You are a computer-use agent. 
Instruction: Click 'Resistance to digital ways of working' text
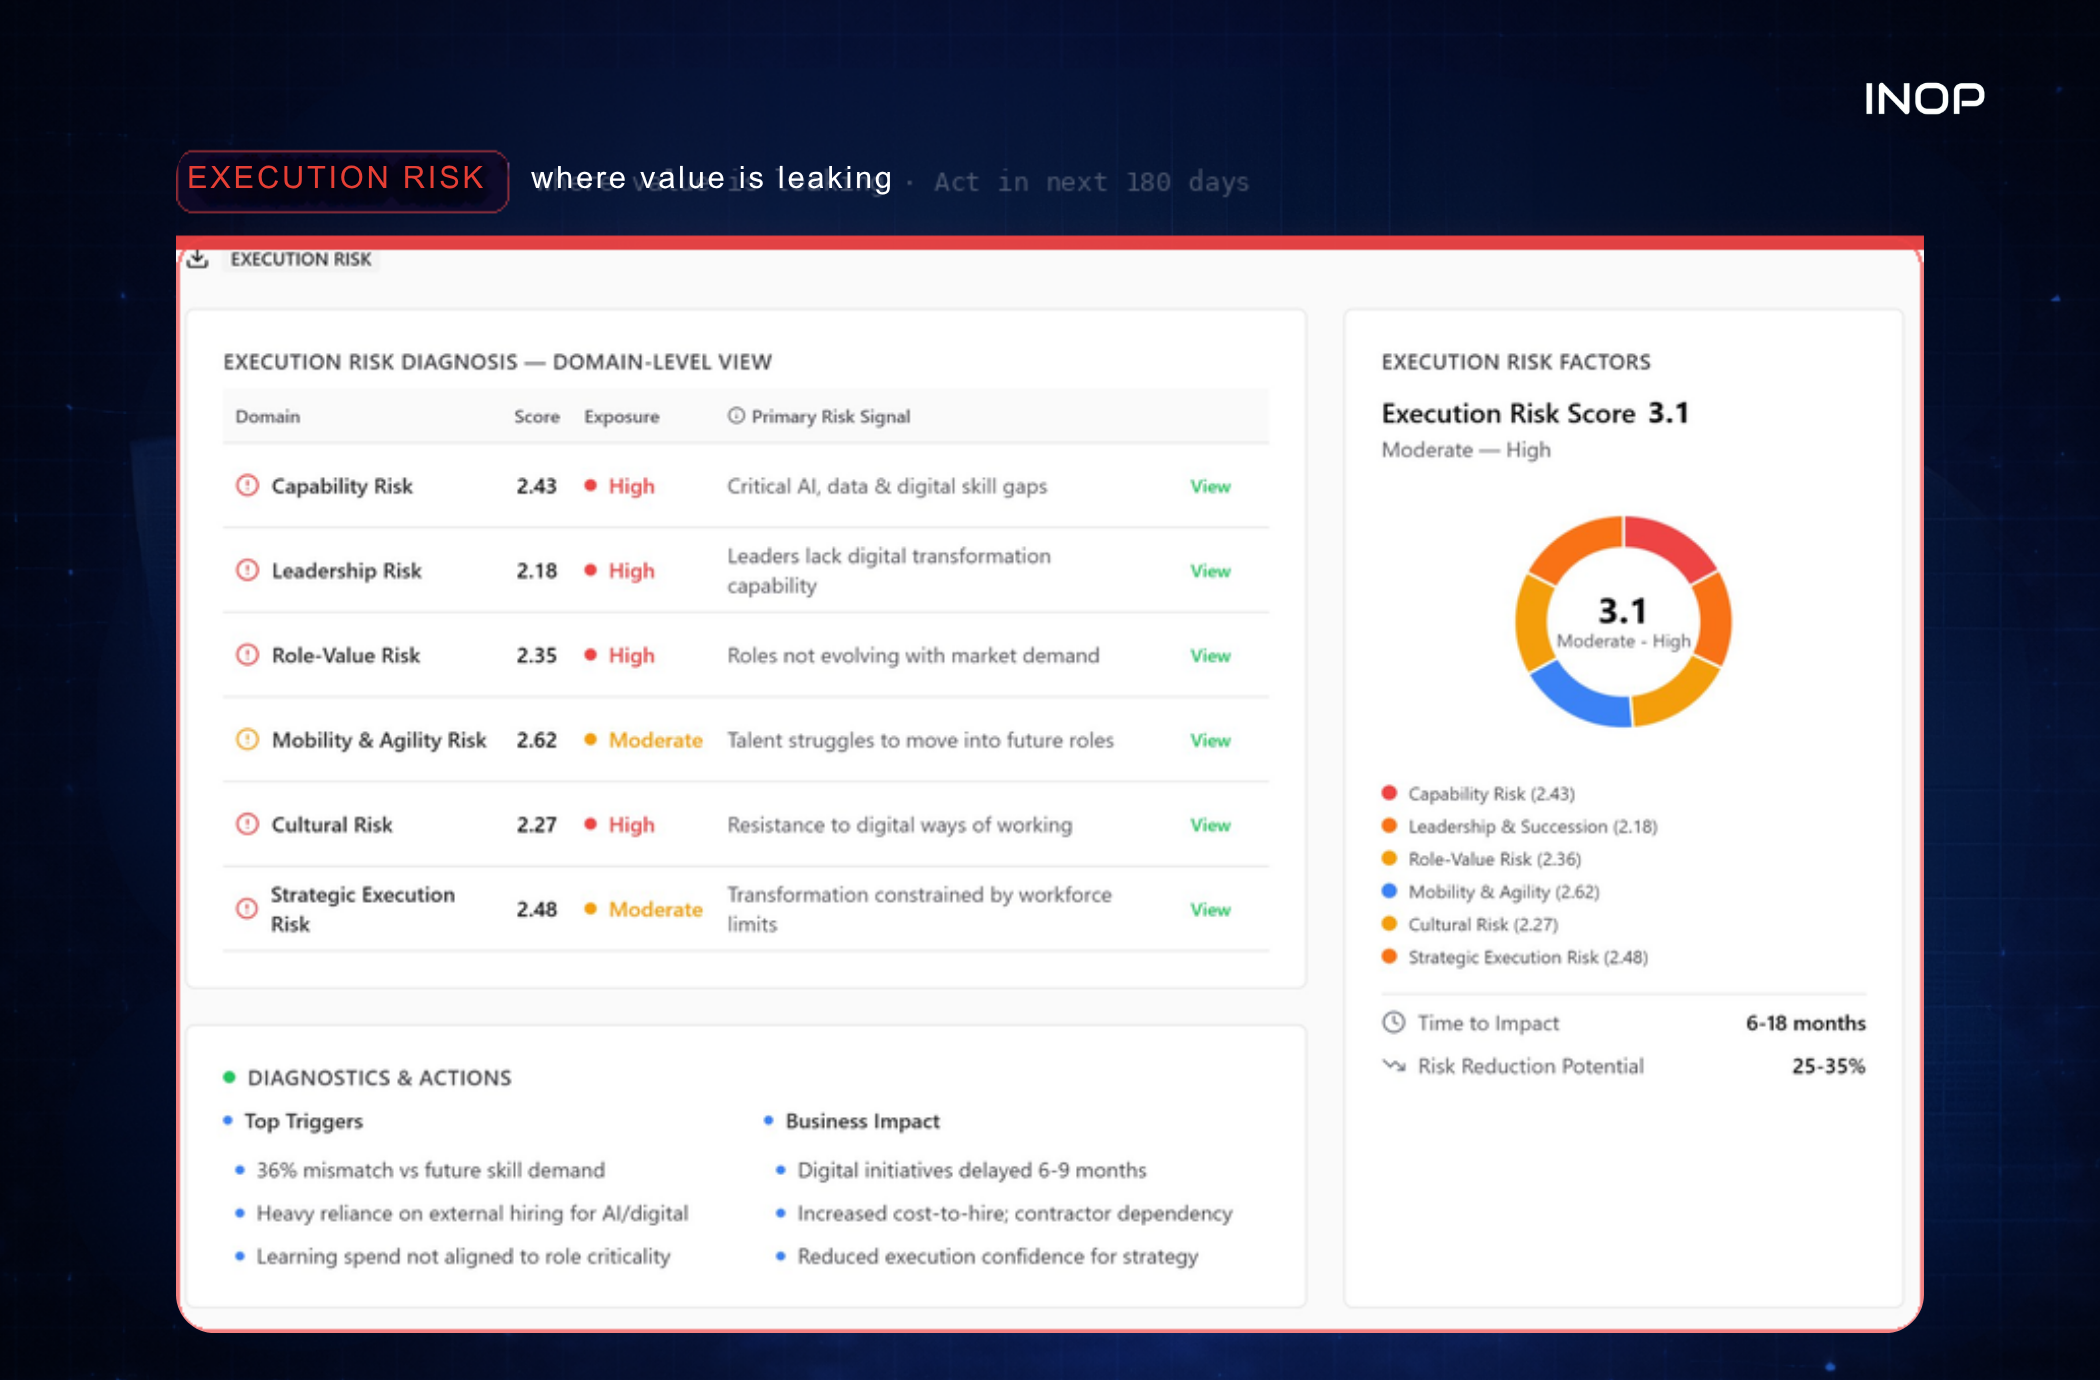pos(899,825)
